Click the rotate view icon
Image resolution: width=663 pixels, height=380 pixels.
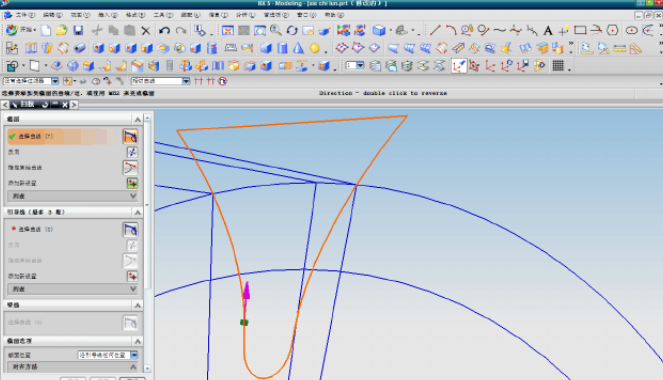tap(292, 30)
